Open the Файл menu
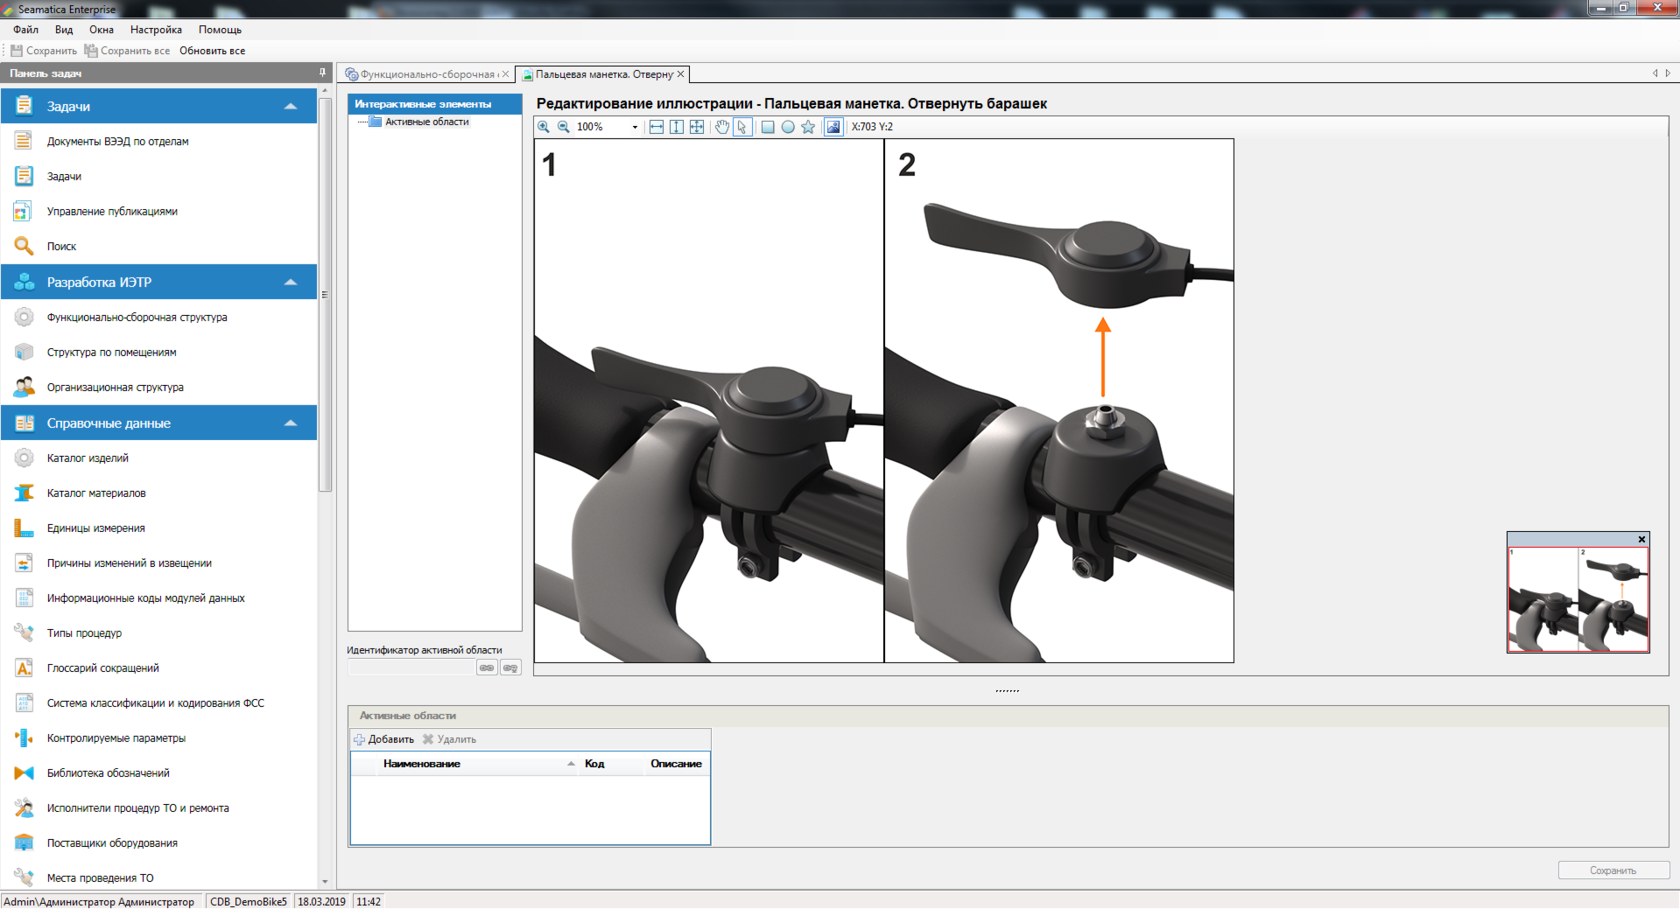Viewport: 1680px width, 909px height. click(25, 30)
